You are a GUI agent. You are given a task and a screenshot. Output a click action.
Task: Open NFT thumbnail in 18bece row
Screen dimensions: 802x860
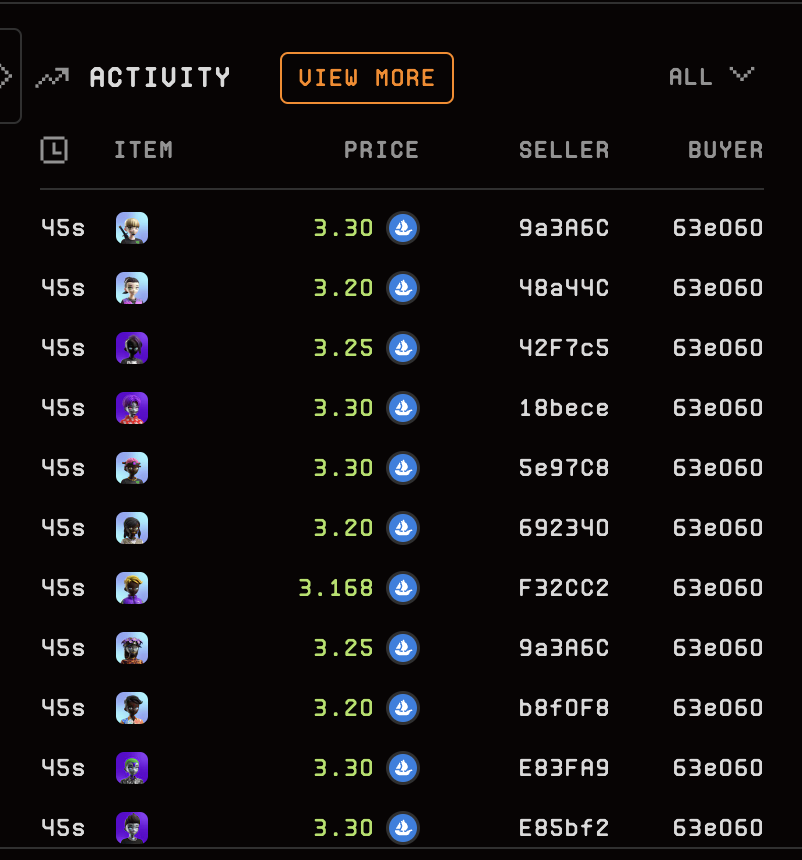click(132, 408)
